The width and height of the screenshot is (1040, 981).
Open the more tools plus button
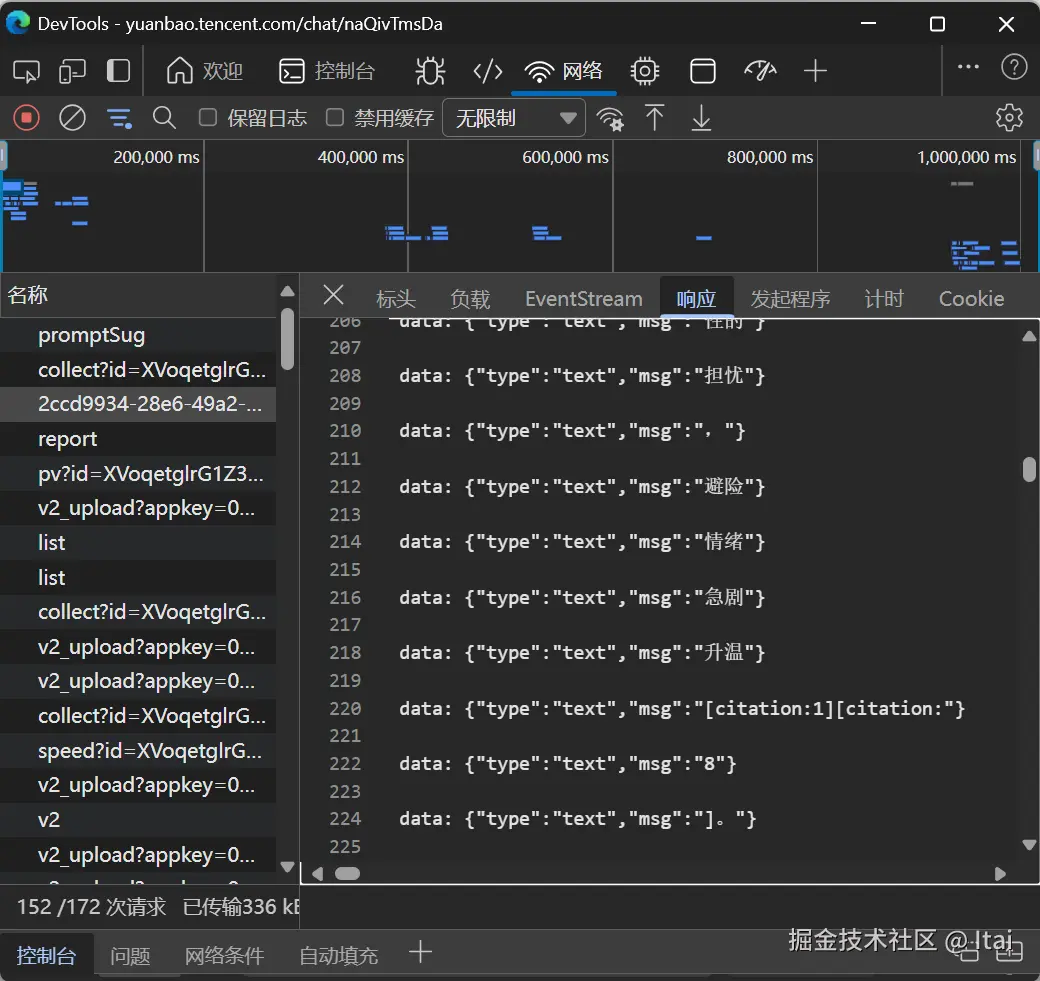point(815,70)
